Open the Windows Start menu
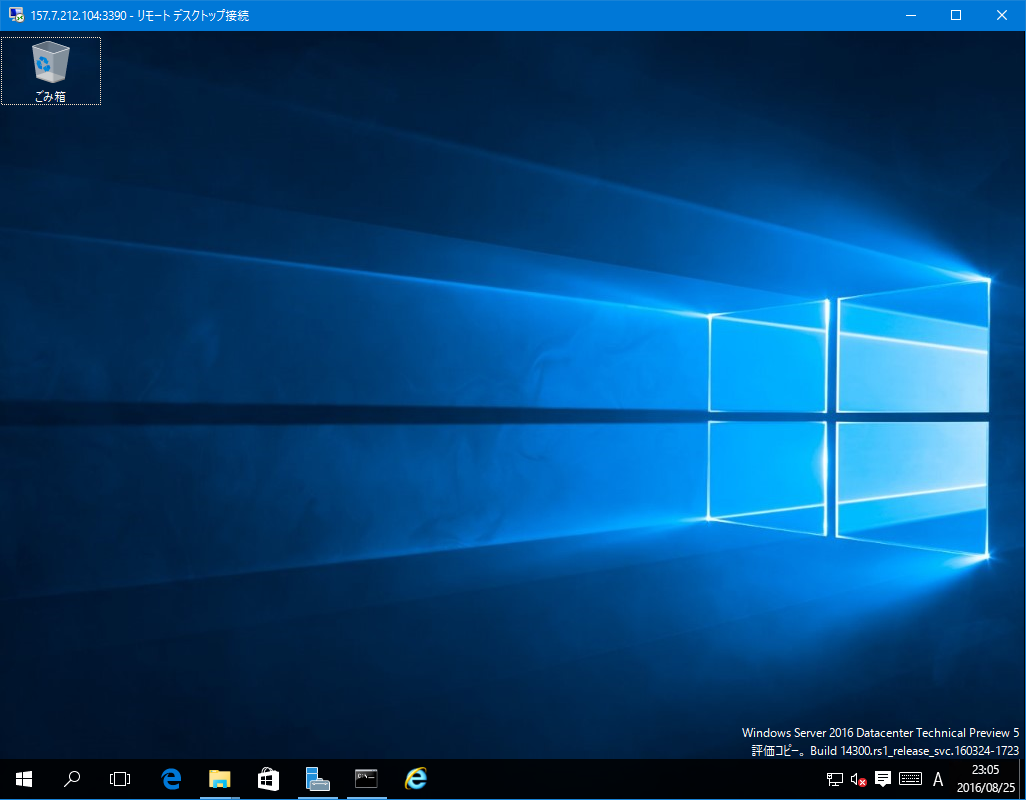Viewport: 1026px width, 800px height. (24, 779)
